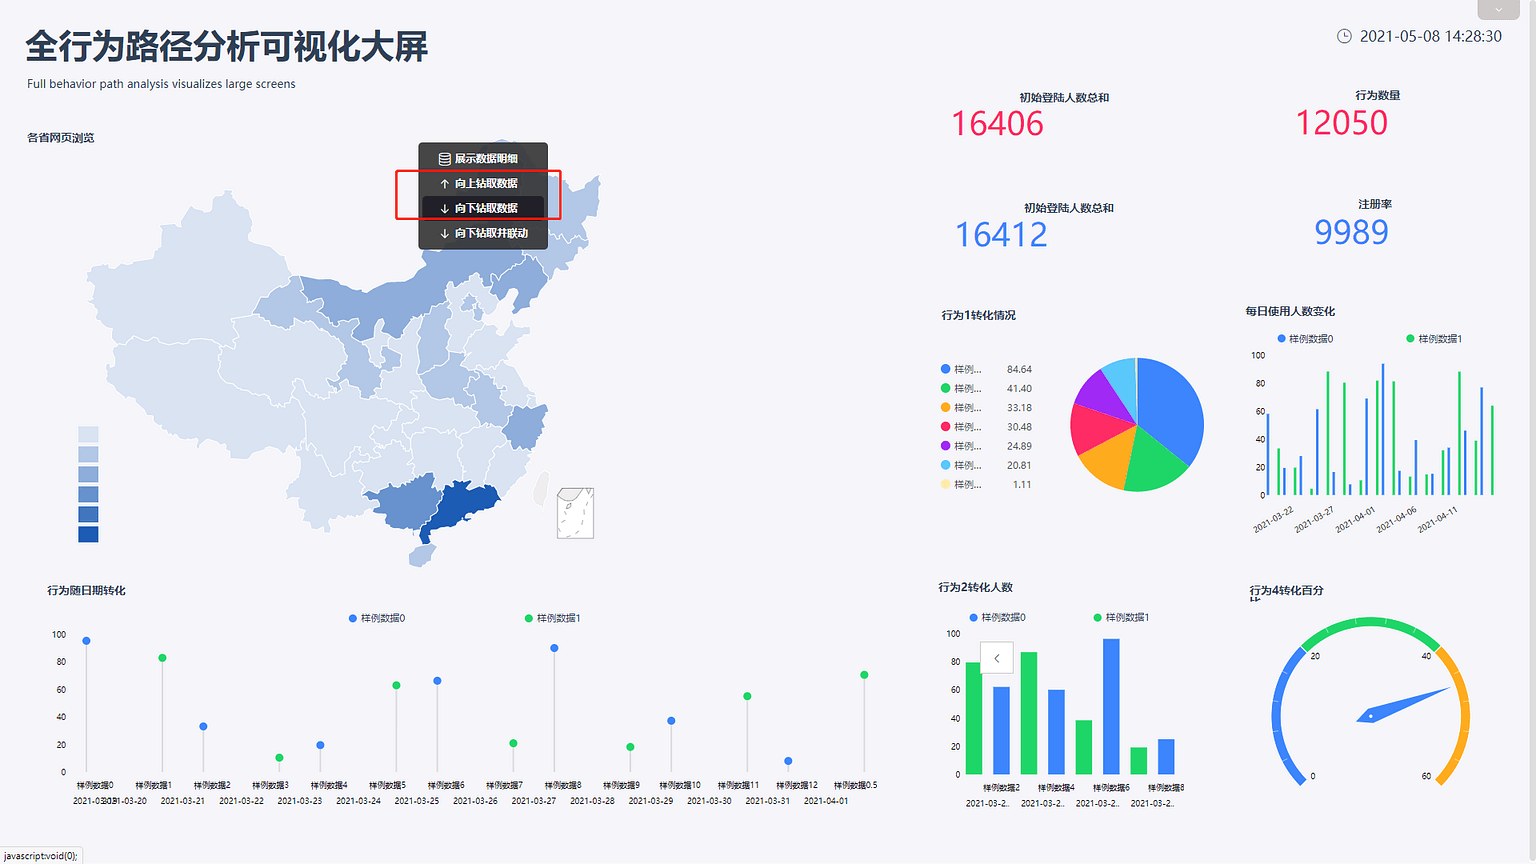
Task: Click the green arc of the gauge
Action: [1371, 624]
